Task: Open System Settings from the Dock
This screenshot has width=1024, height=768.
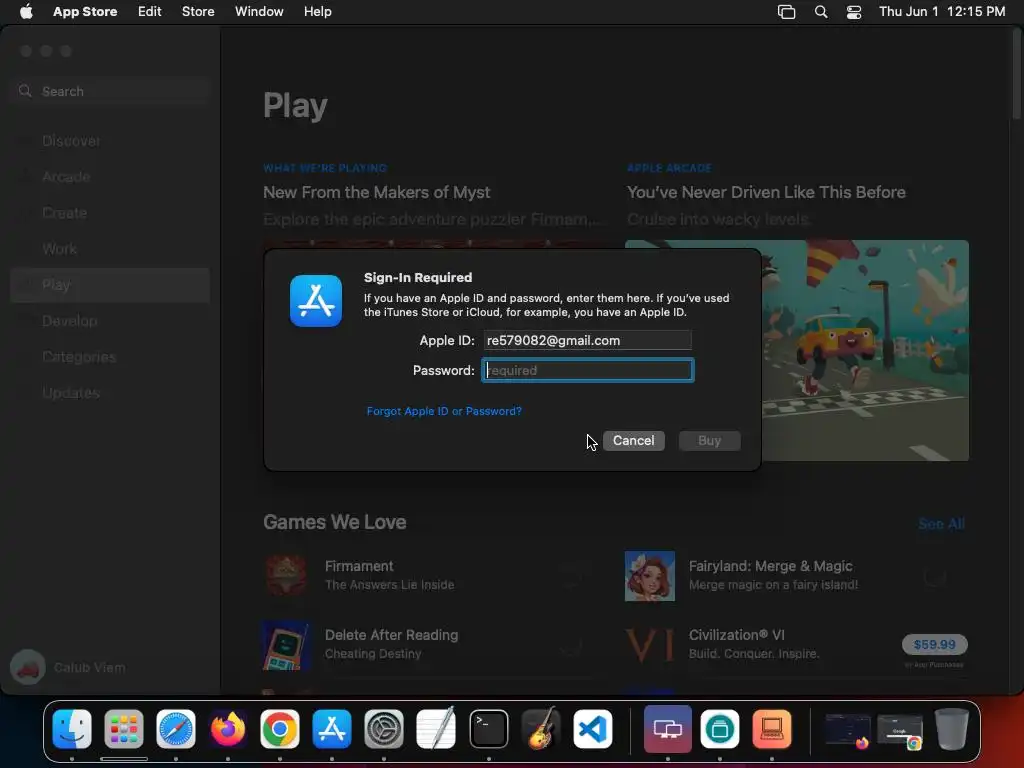Action: [384, 729]
